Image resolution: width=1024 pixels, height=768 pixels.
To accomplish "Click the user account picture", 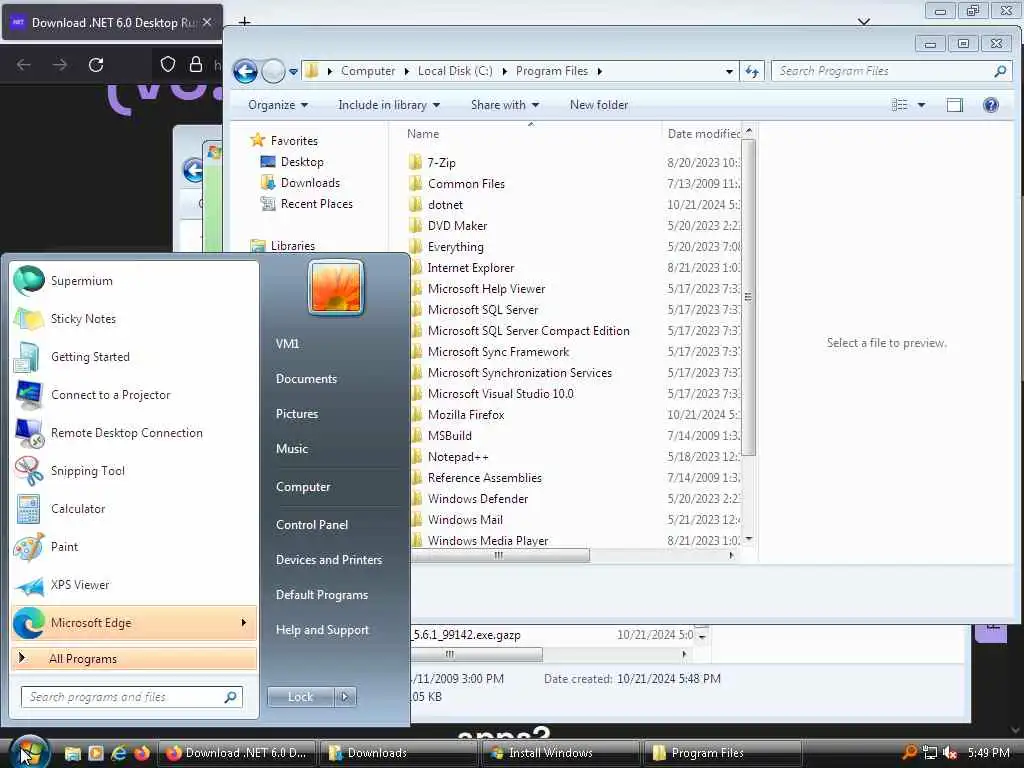I will [x=336, y=287].
